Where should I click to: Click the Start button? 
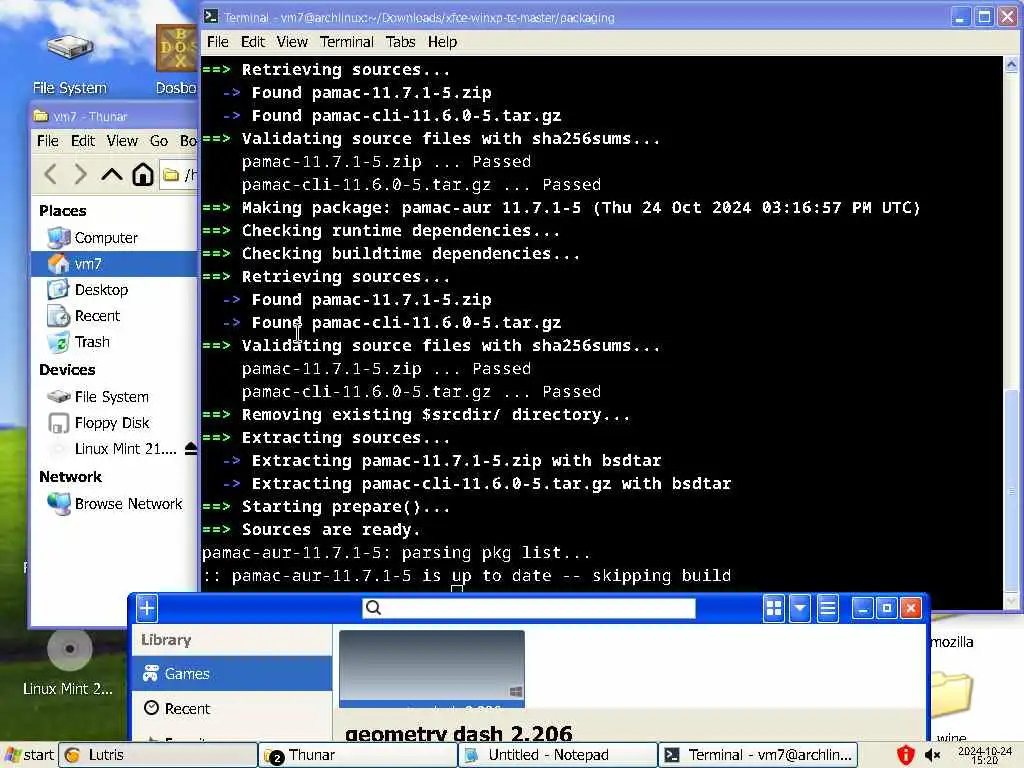coord(29,755)
